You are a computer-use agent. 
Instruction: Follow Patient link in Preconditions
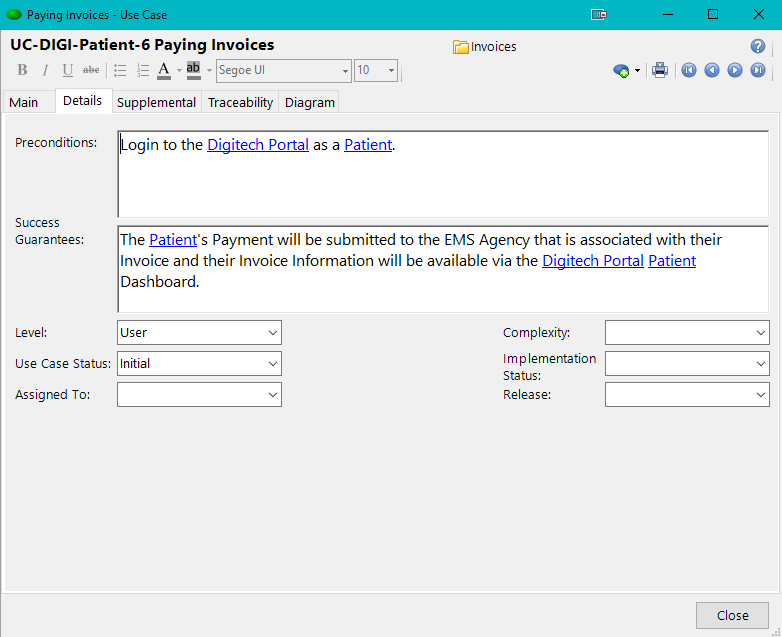[x=368, y=145]
